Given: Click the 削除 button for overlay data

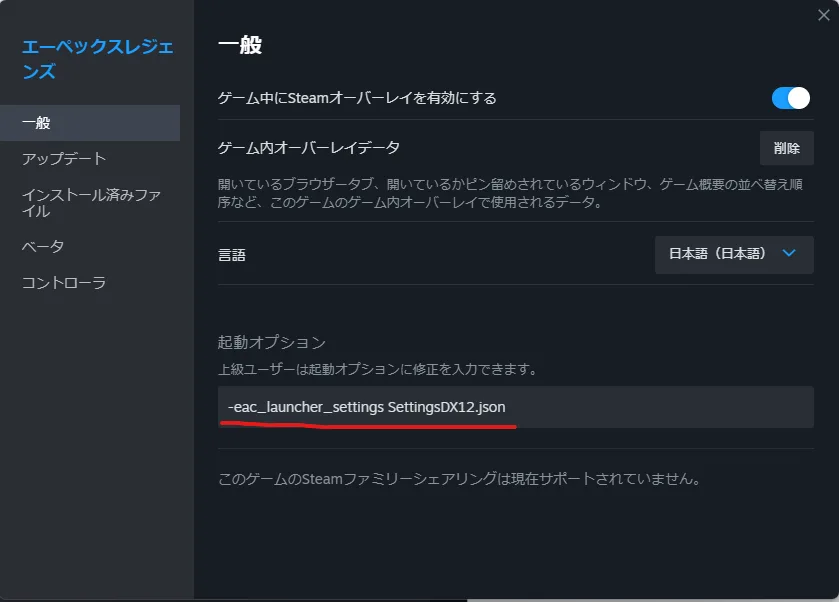Looking at the screenshot, I should tap(787, 148).
